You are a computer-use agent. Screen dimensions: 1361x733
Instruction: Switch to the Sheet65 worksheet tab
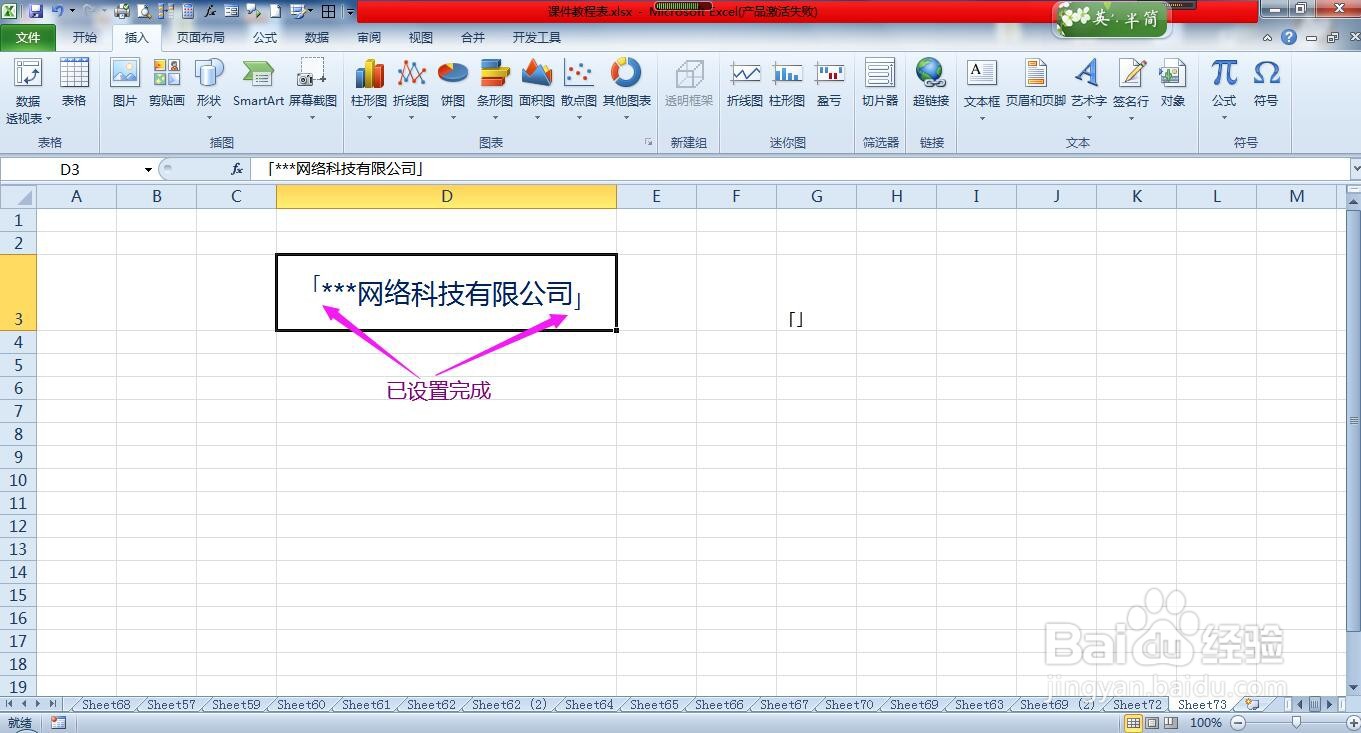point(652,704)
